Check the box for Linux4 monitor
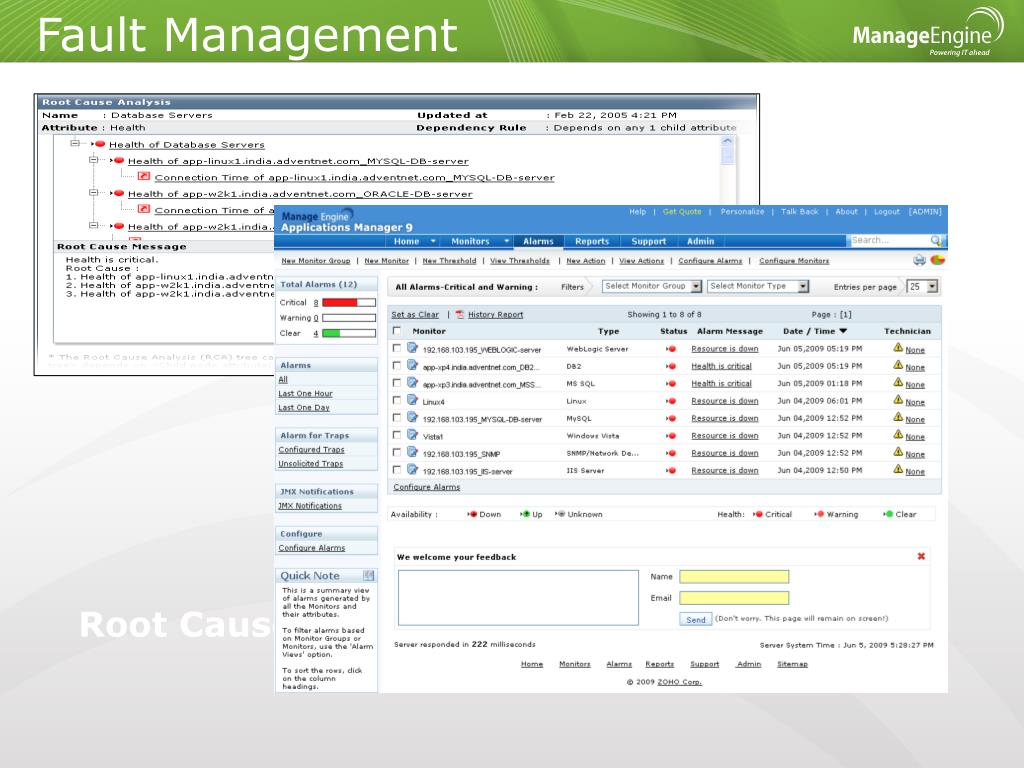 pyautogui.click(x=396, y=400)
